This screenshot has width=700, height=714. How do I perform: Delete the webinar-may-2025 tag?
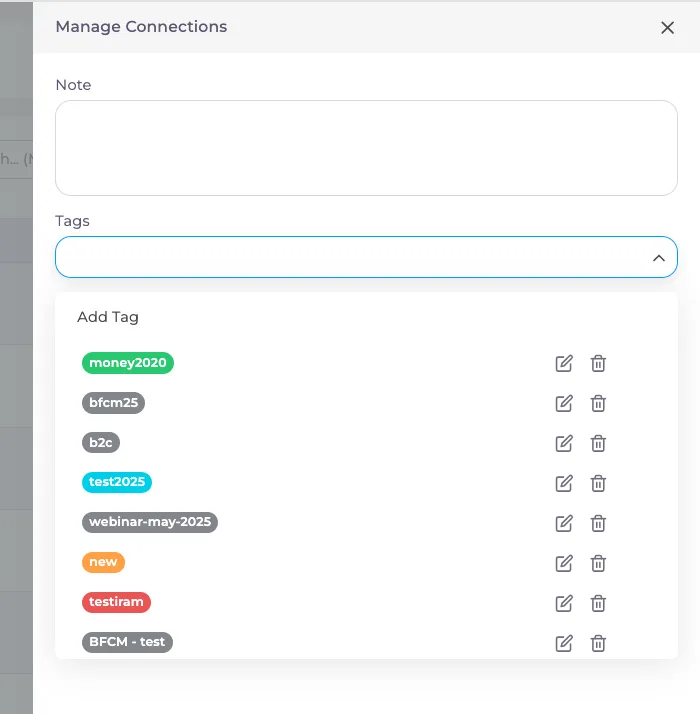(598, 523)
